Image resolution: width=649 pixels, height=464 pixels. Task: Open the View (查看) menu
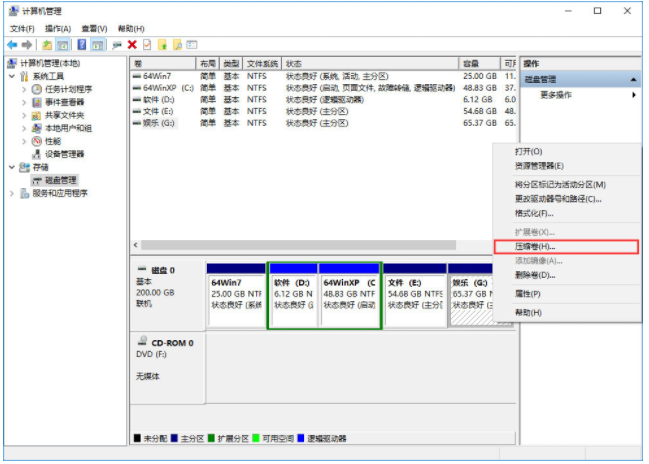pyautogui.click(x=94, y=29)
